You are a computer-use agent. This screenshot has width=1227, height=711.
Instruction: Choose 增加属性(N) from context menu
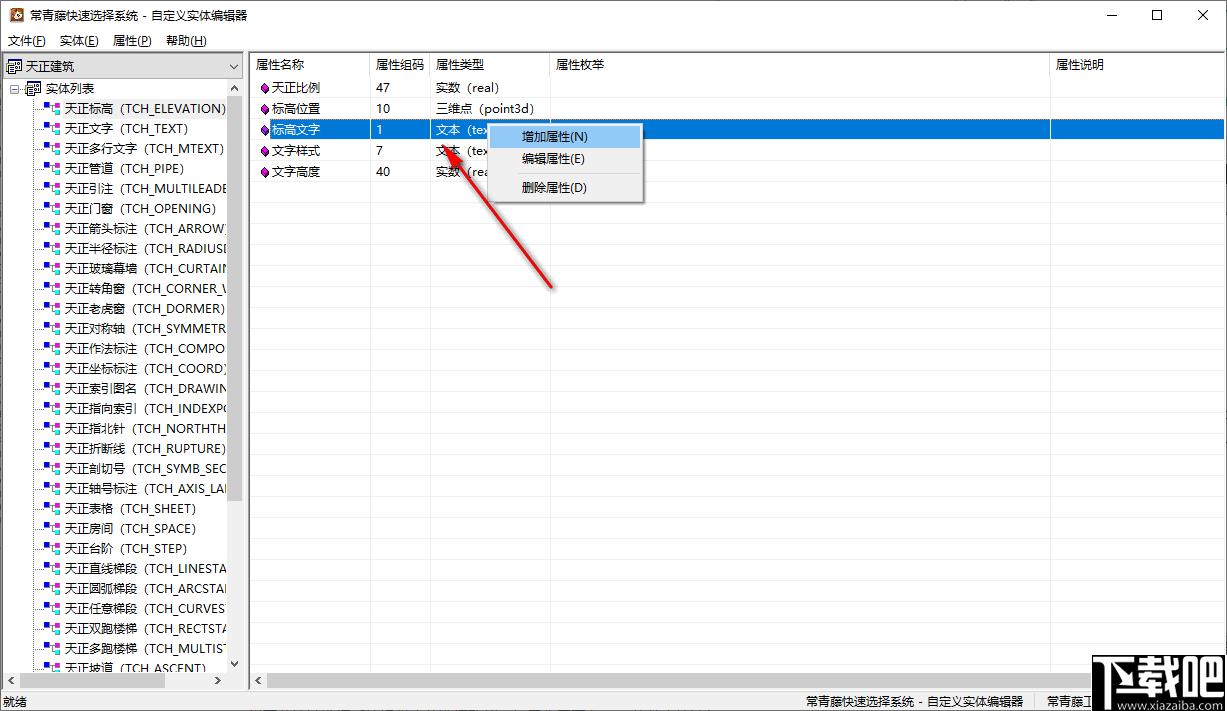(565, 137)
